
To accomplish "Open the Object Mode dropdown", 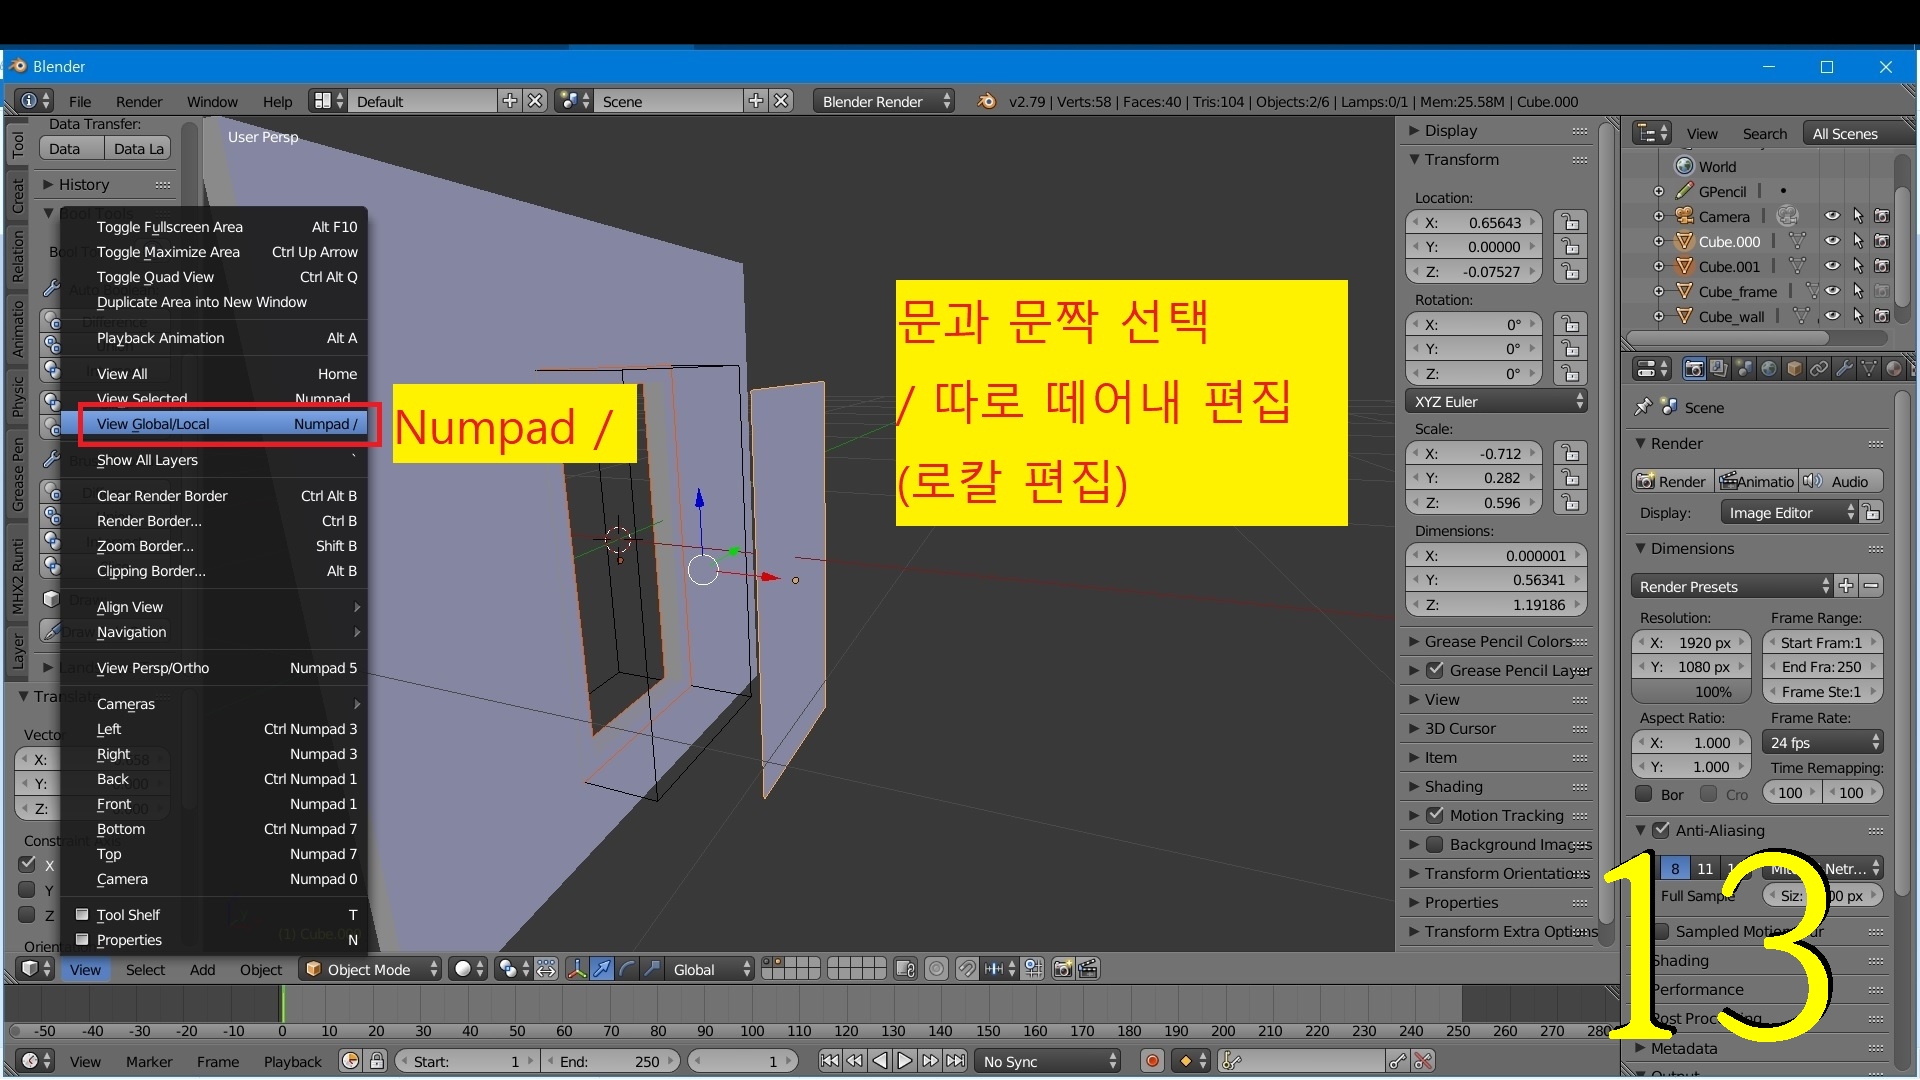I will coord(371,969).
